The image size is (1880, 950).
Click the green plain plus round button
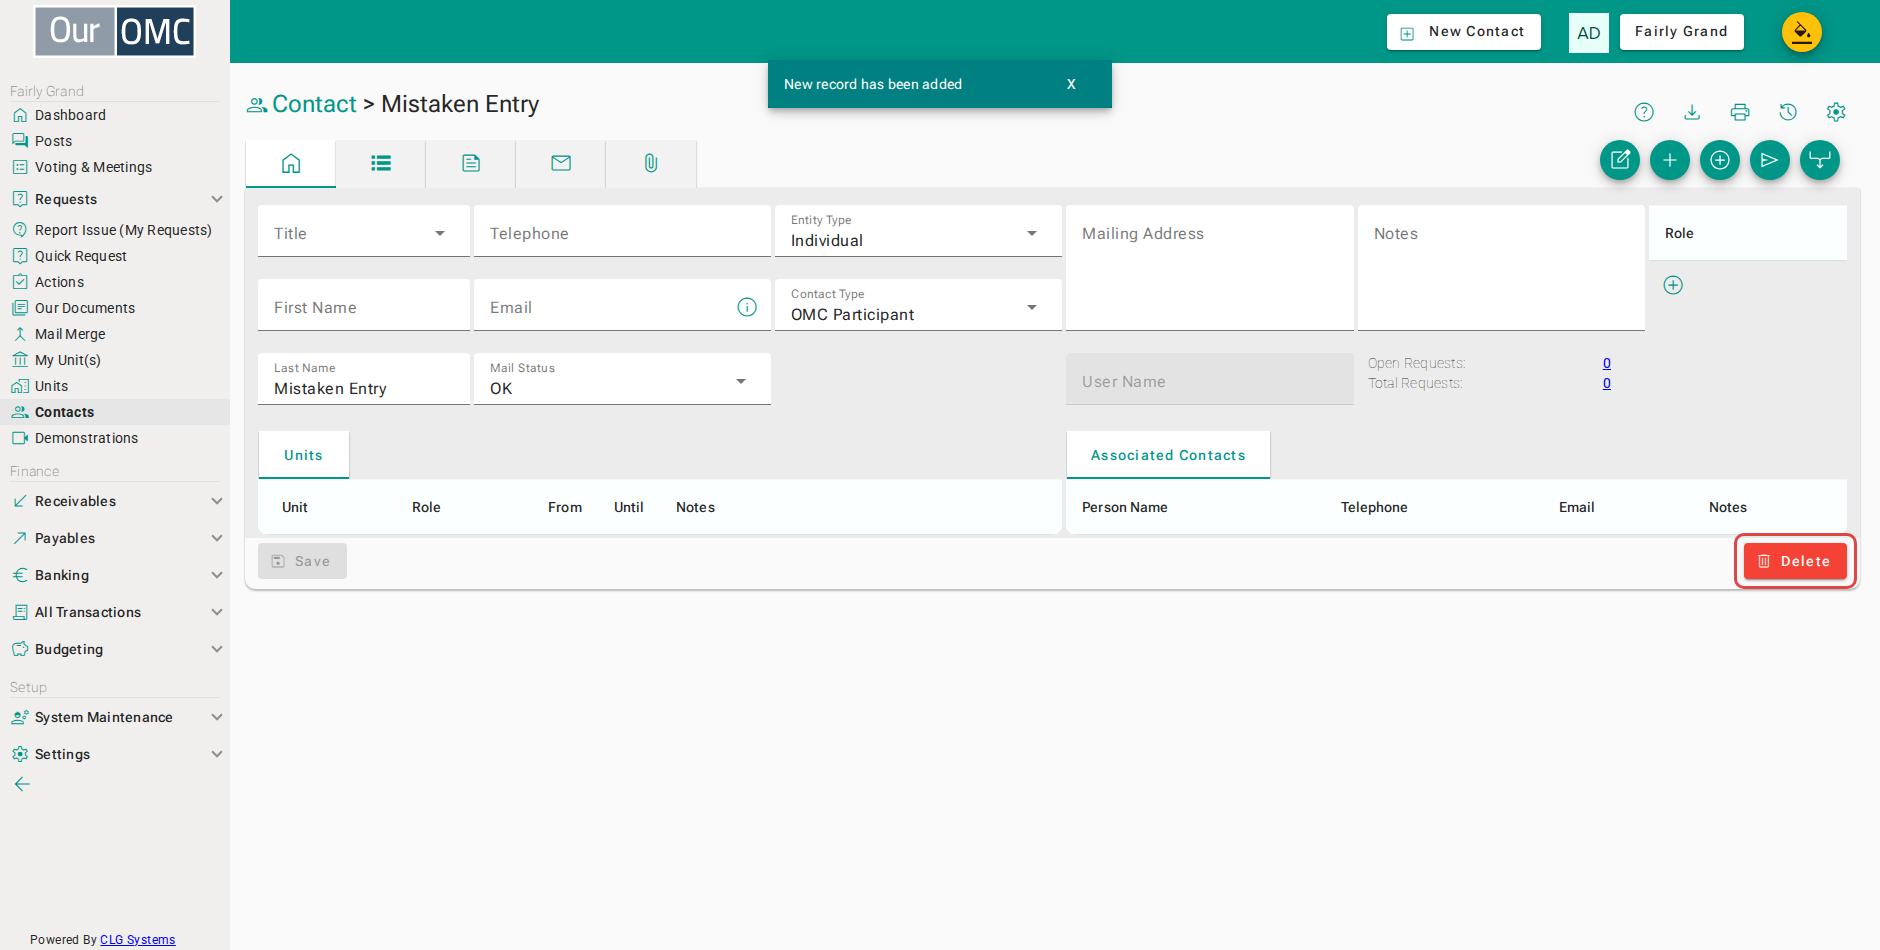coord(1670,160)
